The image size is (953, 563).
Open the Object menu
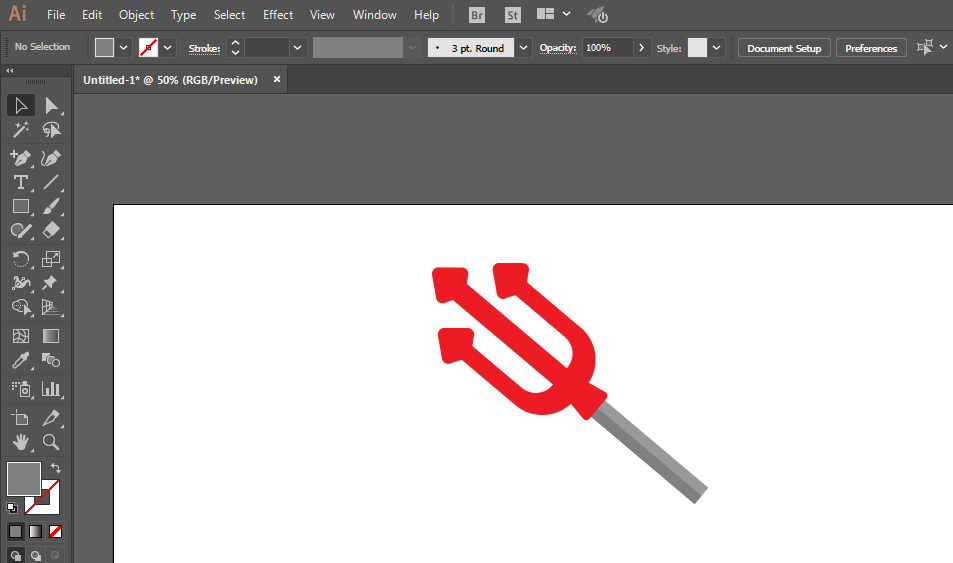pyautogui.click(x=136, y=15)
